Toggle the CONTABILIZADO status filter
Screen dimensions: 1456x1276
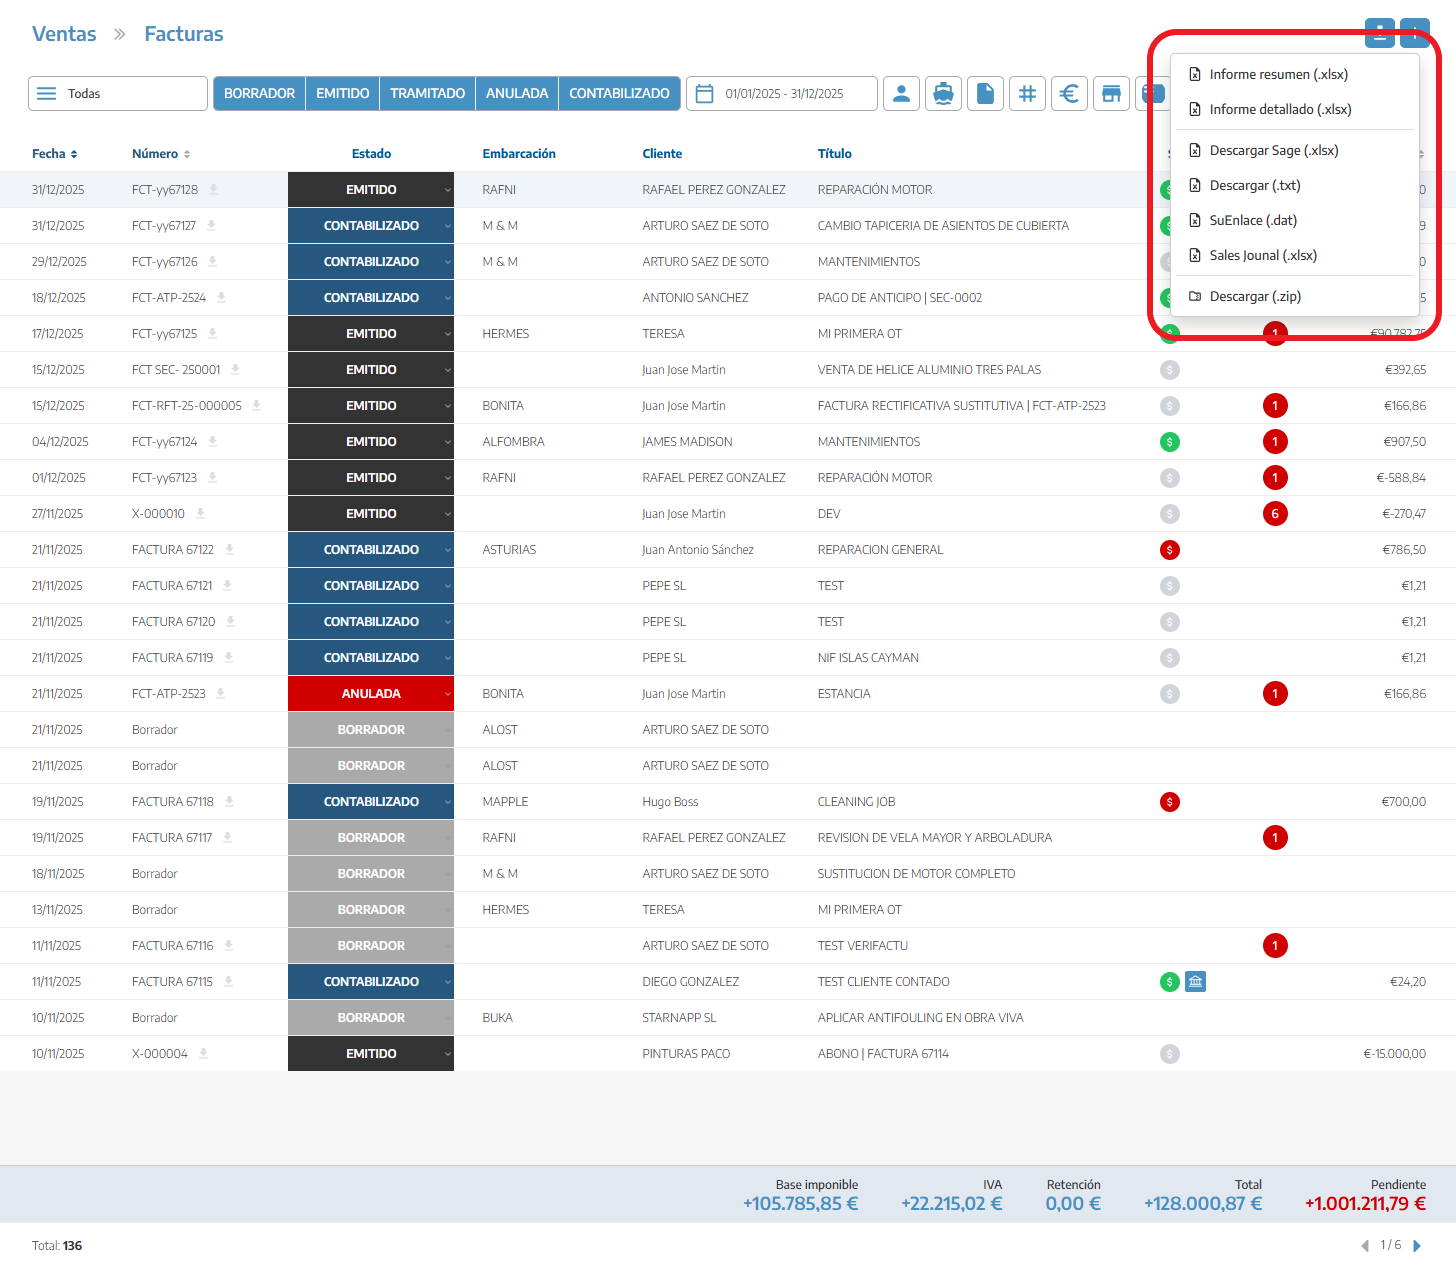(x=619, y=94)
